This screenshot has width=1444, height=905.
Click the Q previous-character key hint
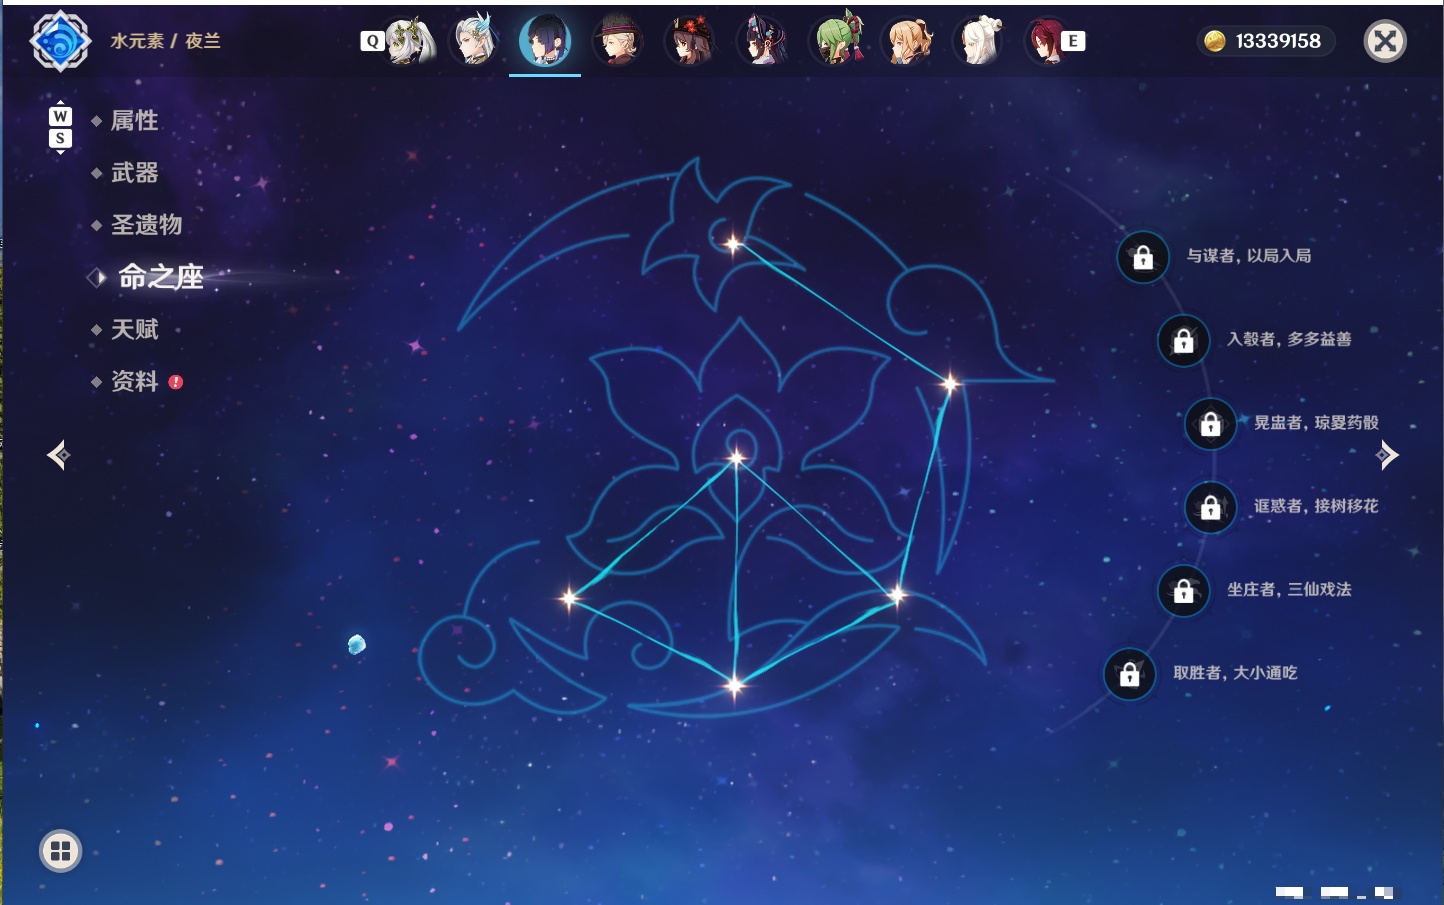[x=372, y=41]
